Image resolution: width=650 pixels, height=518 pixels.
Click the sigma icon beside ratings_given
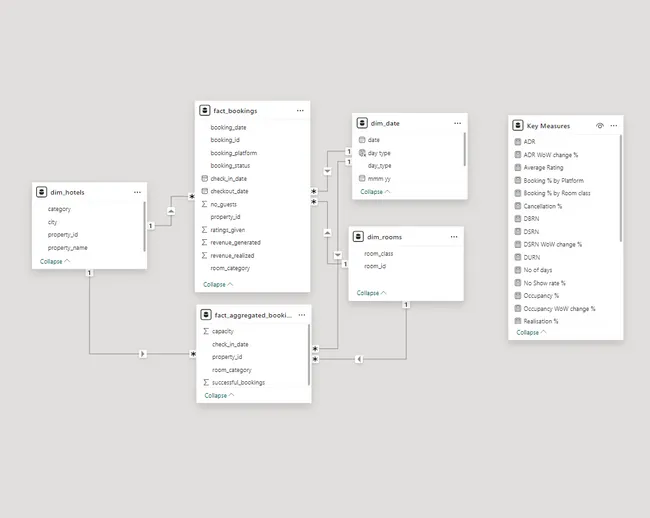click(x=204, y=230)
